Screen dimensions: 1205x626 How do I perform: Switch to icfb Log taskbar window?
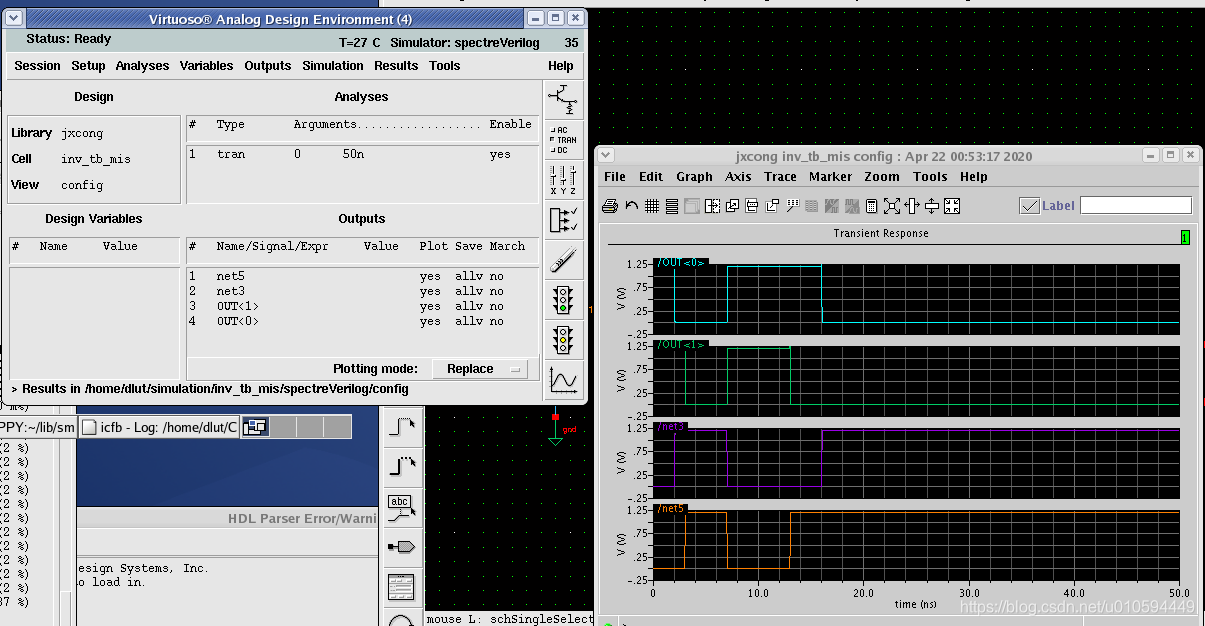click(159, 427)
